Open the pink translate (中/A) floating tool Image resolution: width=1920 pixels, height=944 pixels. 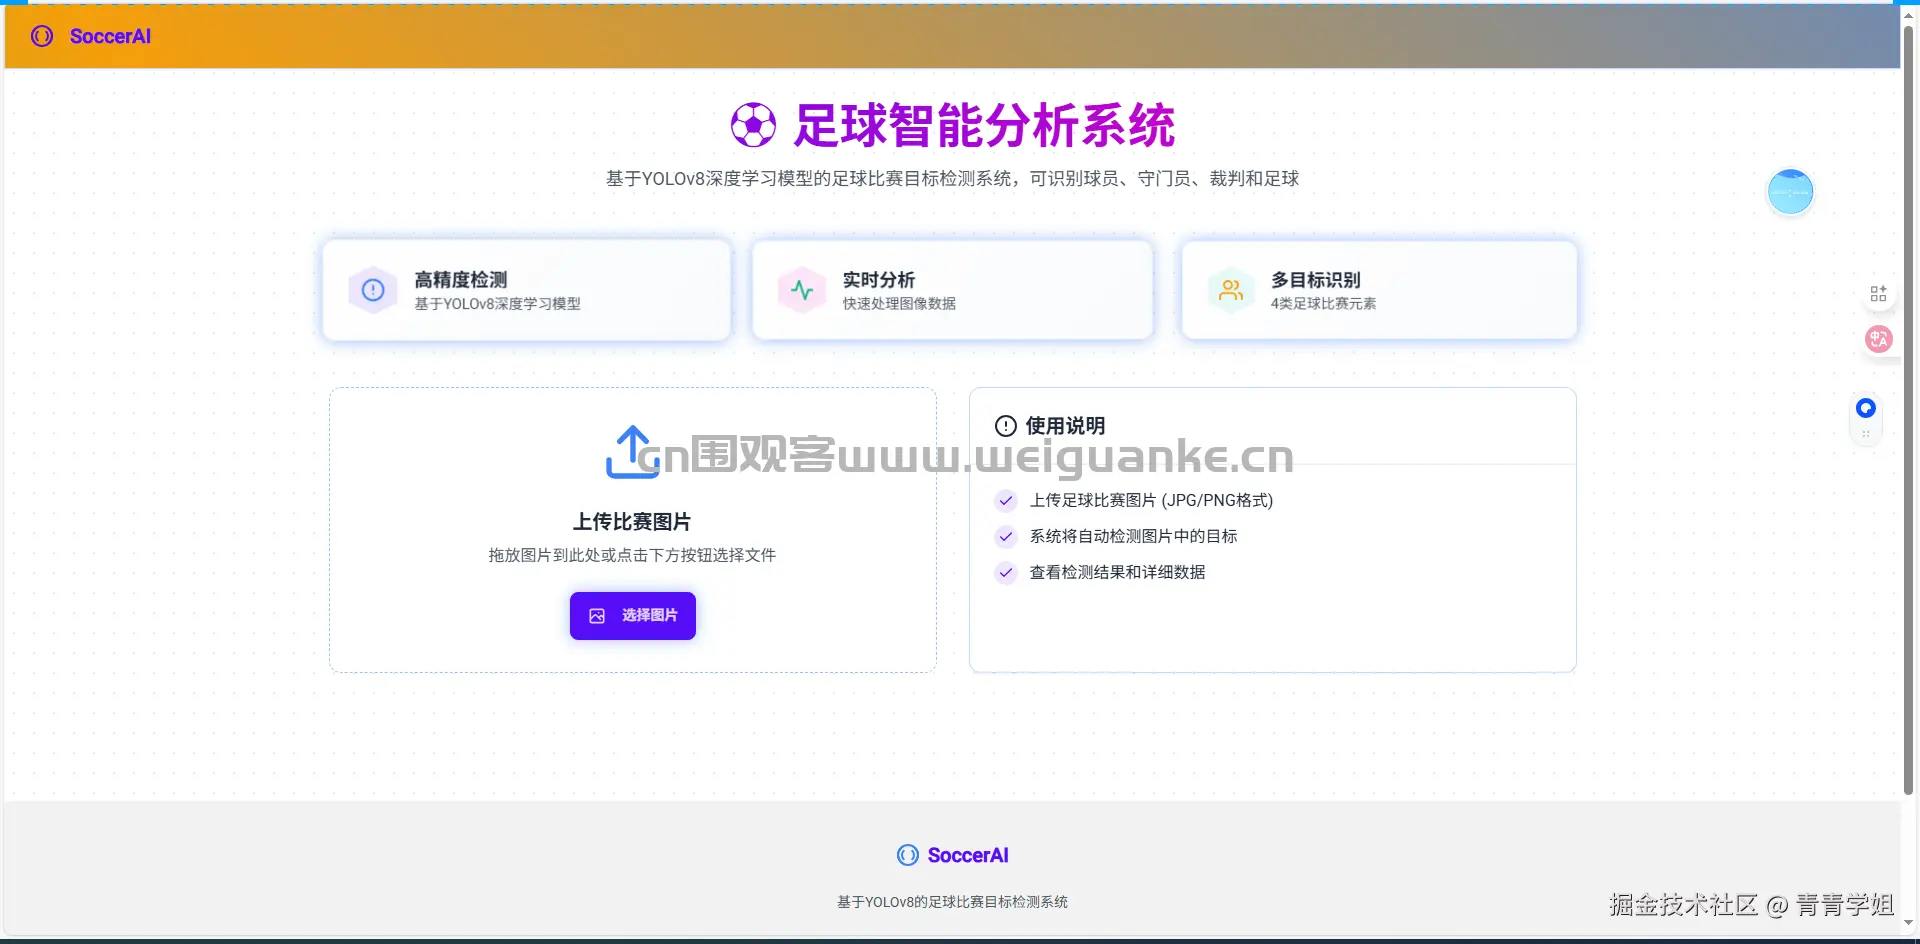click(x=1879, y=339)
